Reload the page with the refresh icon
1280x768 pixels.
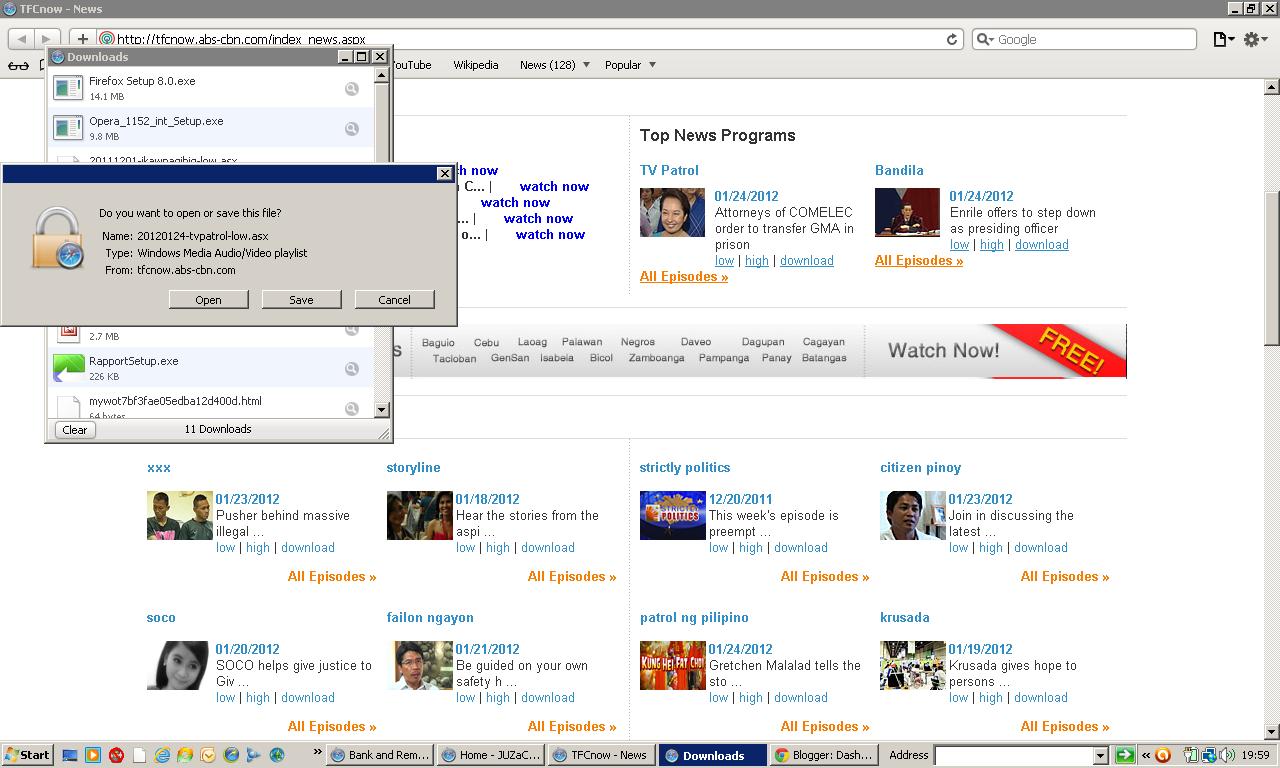952,39
